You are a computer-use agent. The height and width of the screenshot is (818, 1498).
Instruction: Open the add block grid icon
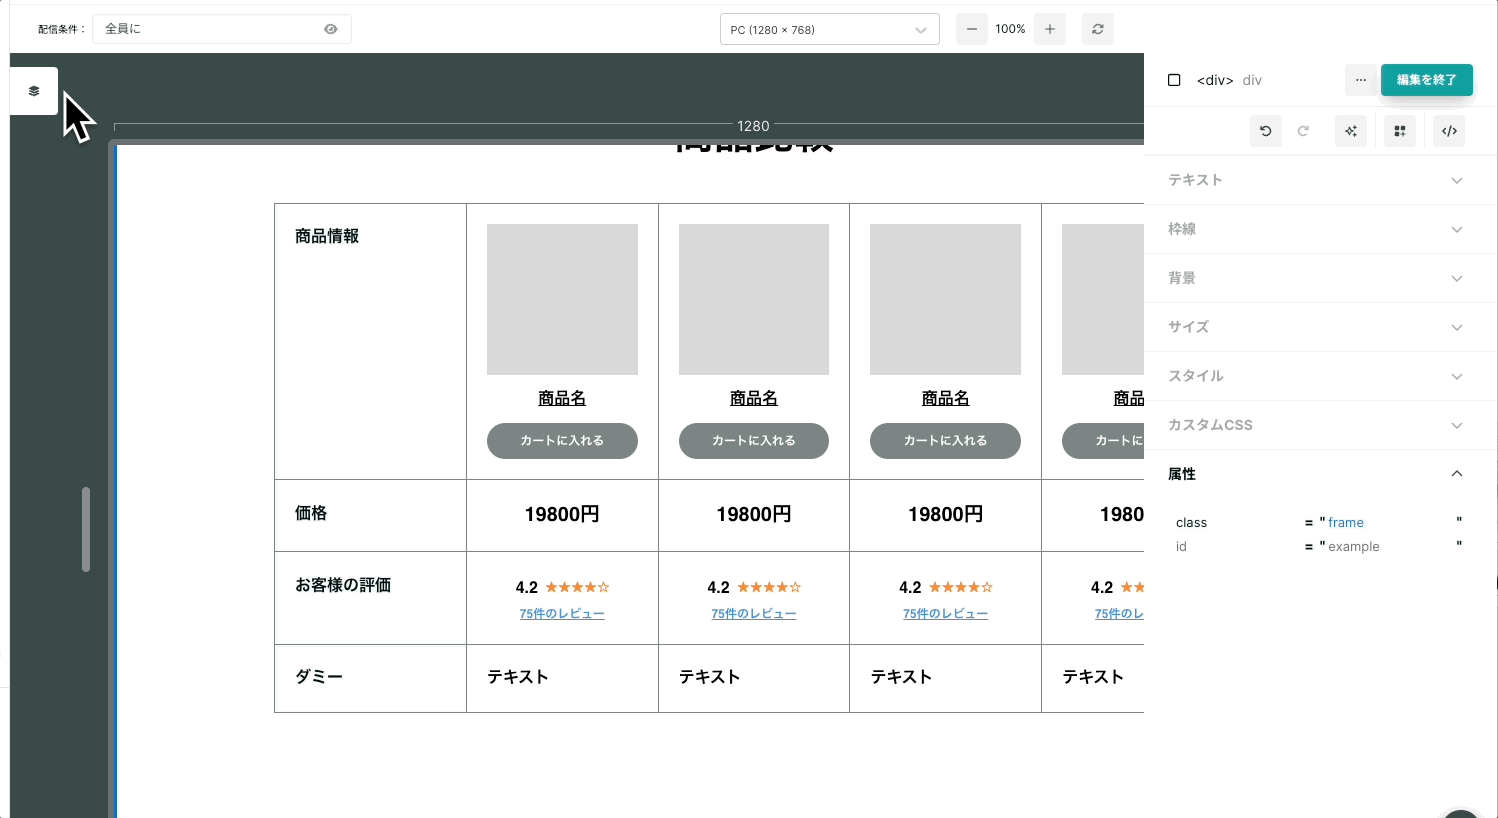pyautogui.click(x=1400, y=131)
